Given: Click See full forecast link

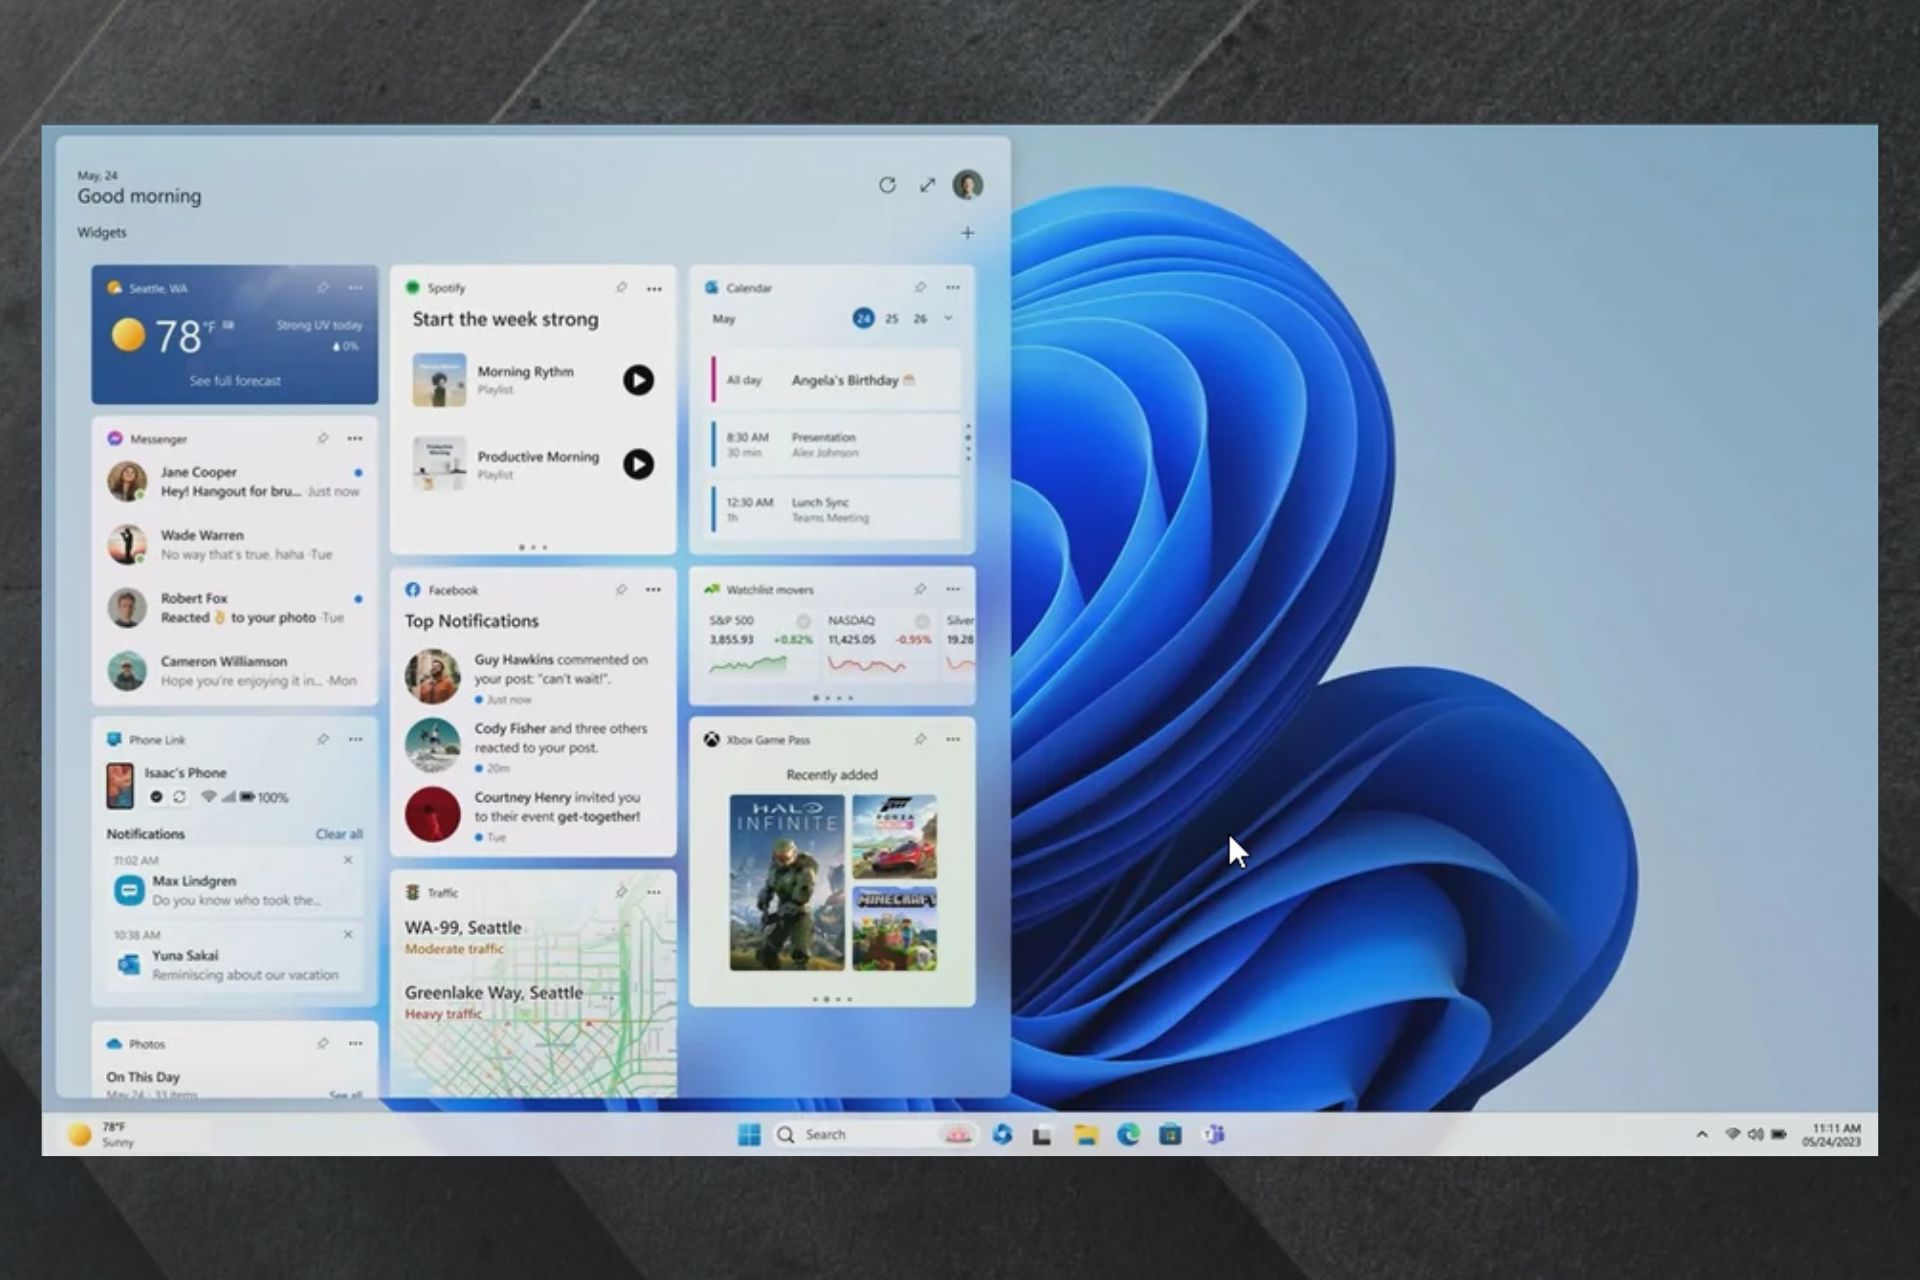Looking at the screenshot, I should tap(235, 381).
